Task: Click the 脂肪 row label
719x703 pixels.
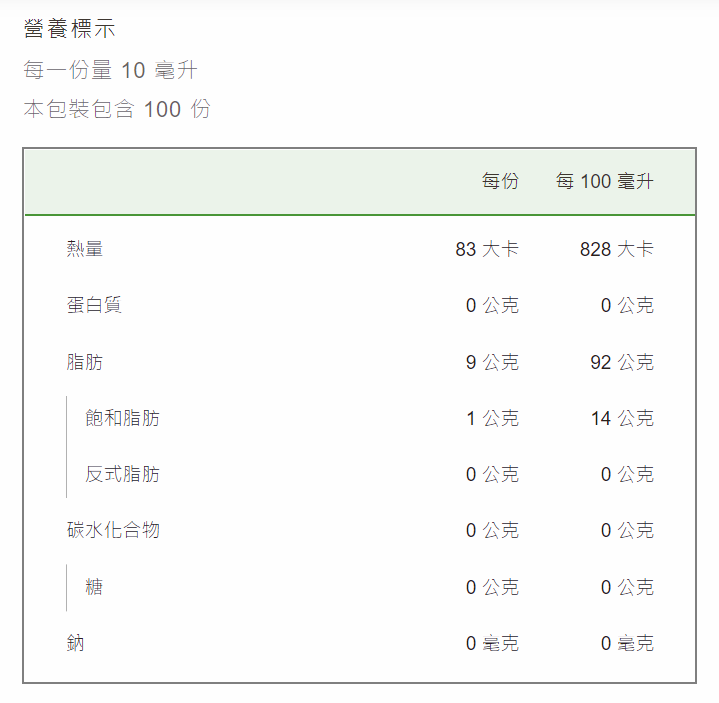Action: [x=85, y=362]
